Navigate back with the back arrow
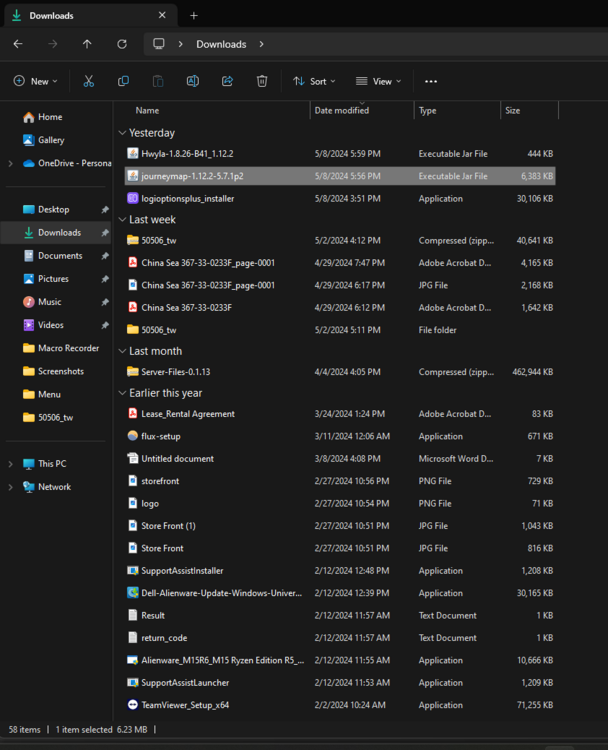This screenshot has height=750, width=608. click(x=18, y=44)
